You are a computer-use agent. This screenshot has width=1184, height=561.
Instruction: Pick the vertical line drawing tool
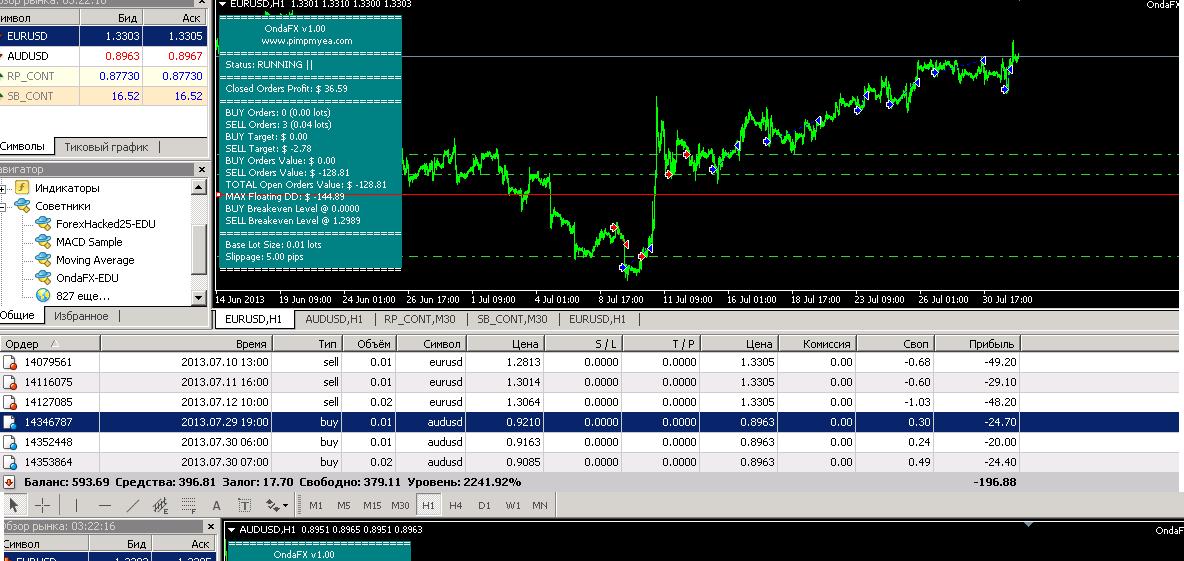point(76,505)
